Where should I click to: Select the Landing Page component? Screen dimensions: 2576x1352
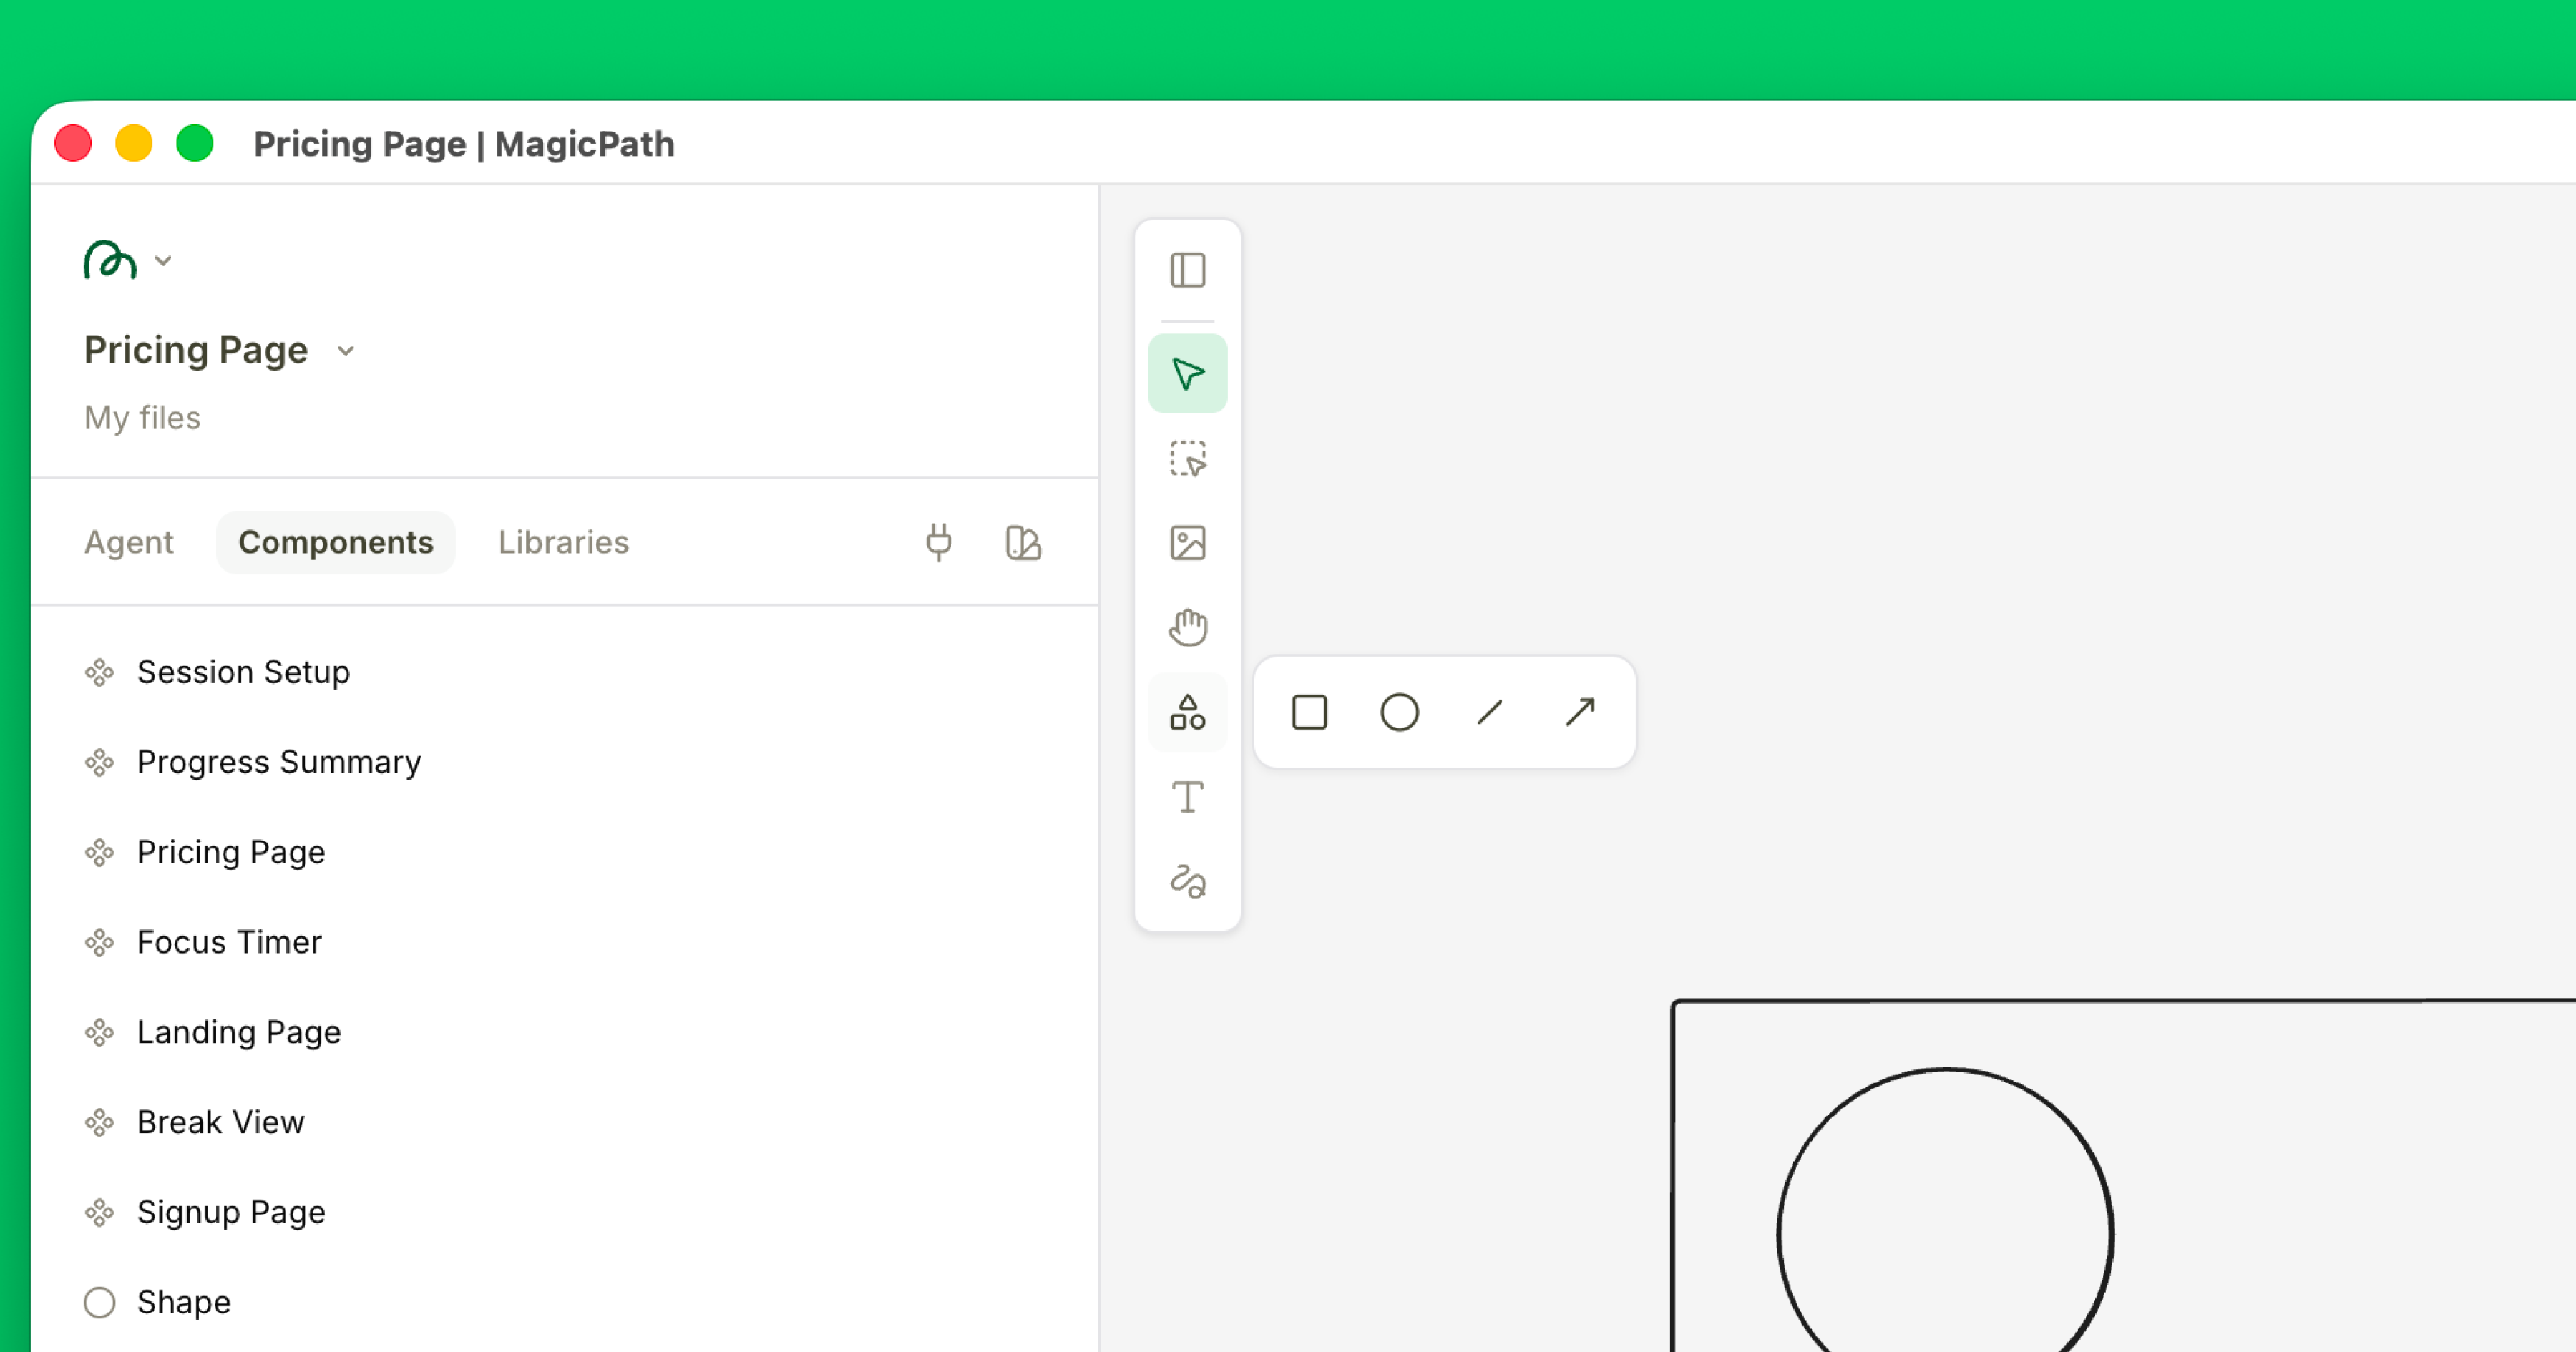click(x=565, y=1032)
